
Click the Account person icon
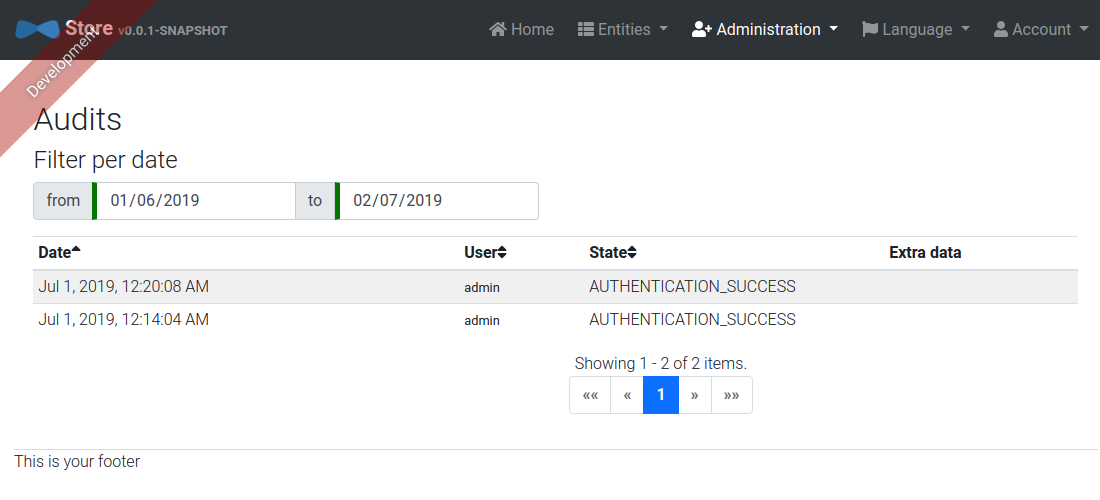point(1001,29)
